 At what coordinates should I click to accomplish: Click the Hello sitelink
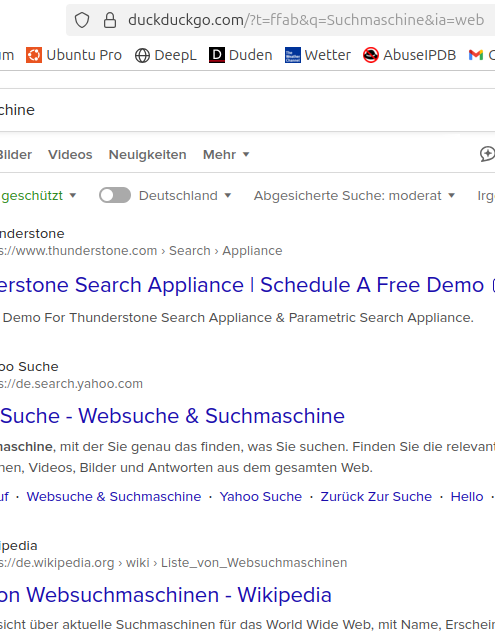[x=467, y=496]
